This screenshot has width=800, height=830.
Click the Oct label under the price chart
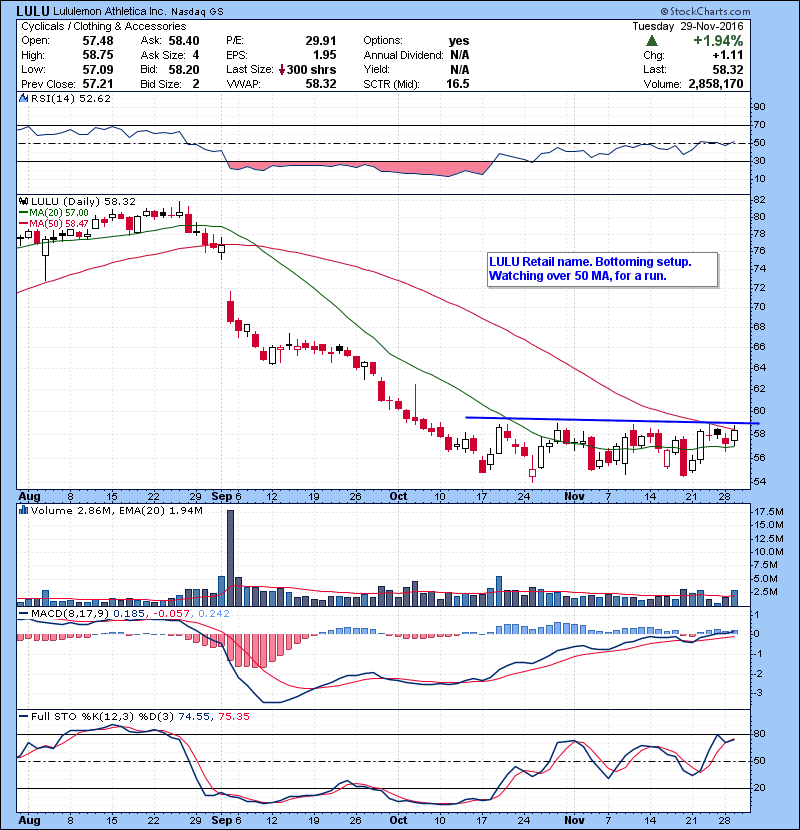(398, 496)
